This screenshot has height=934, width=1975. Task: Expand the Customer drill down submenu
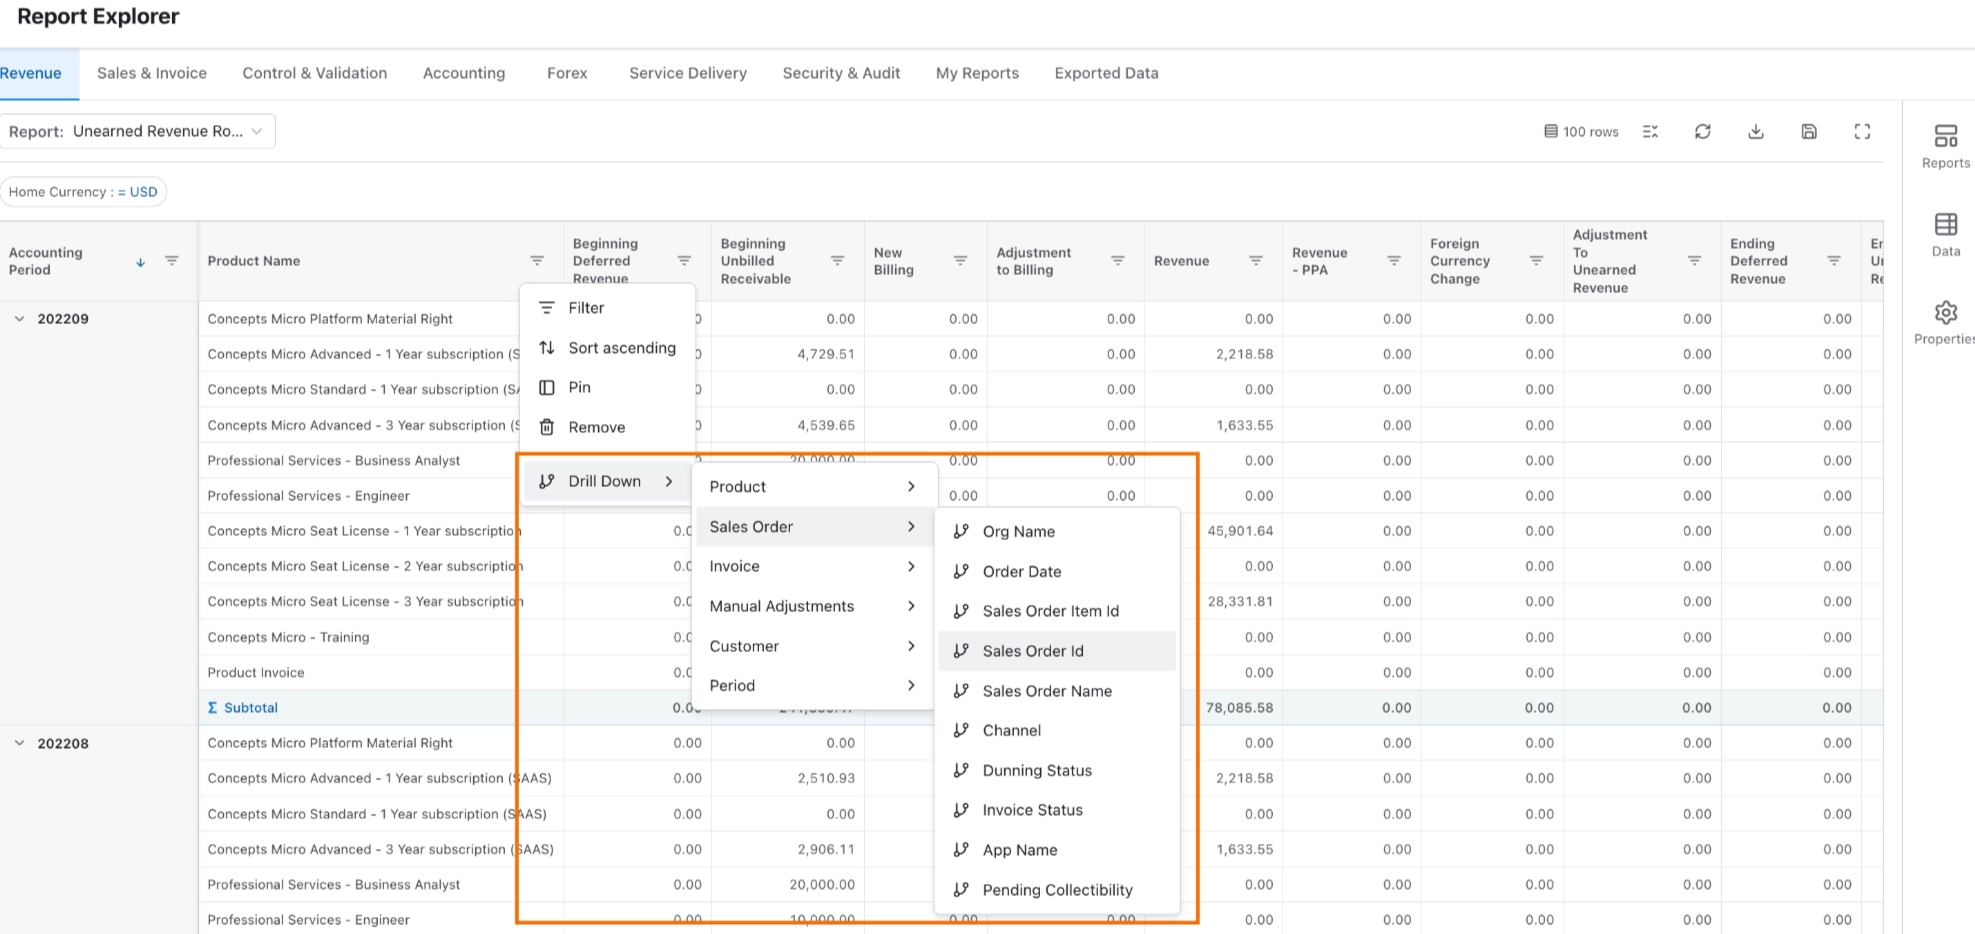pyautogui.click(x=812, y=646)
